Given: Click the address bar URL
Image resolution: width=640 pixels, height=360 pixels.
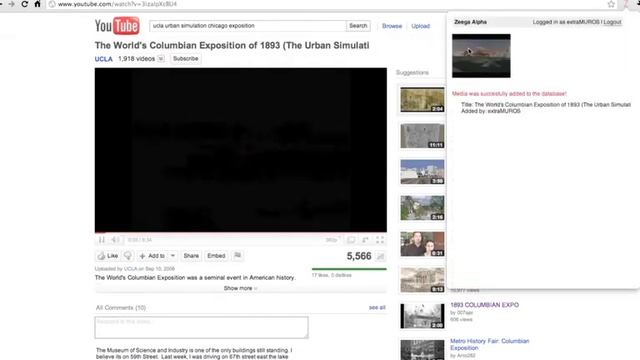Looking at the screenshot, I should tap(118, 4).
